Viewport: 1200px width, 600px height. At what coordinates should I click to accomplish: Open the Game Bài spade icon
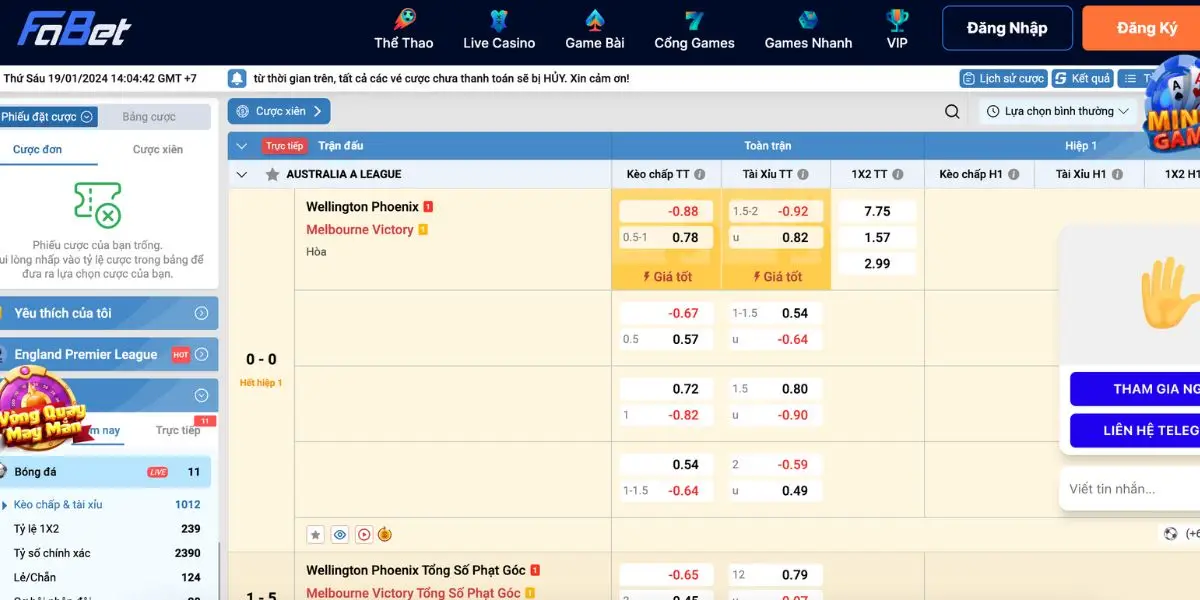(x=594, y=21)
